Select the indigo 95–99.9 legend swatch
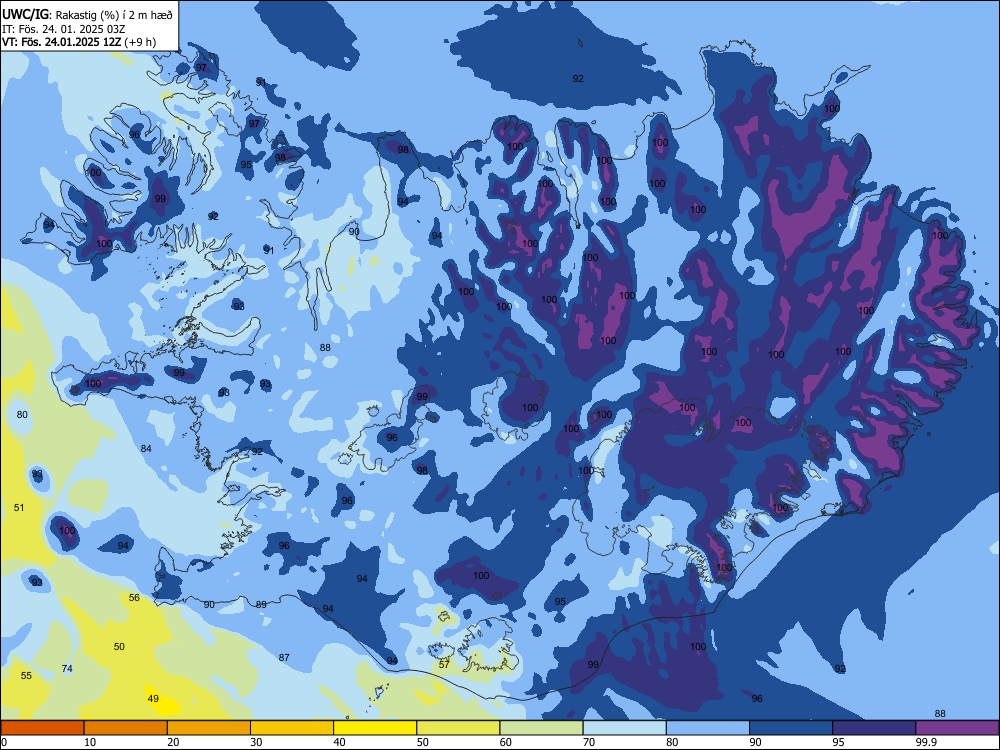The width and height of the screenshot is (1000, 750). click(874, 728)
